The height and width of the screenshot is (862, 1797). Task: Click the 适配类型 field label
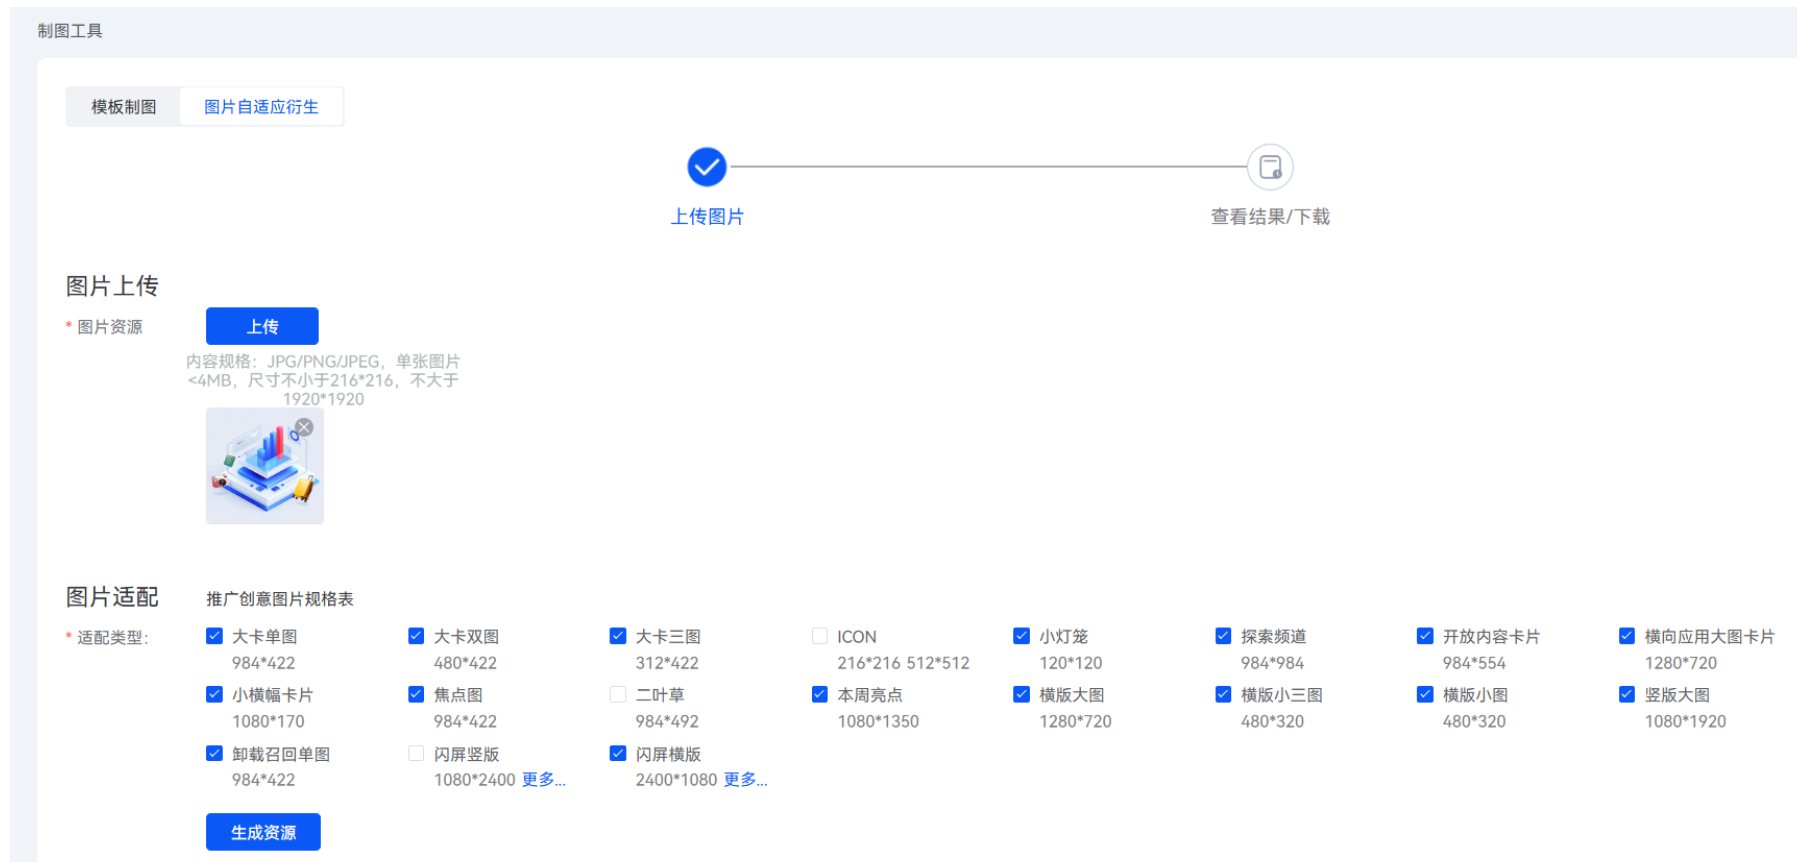click(x=113, y=638)
